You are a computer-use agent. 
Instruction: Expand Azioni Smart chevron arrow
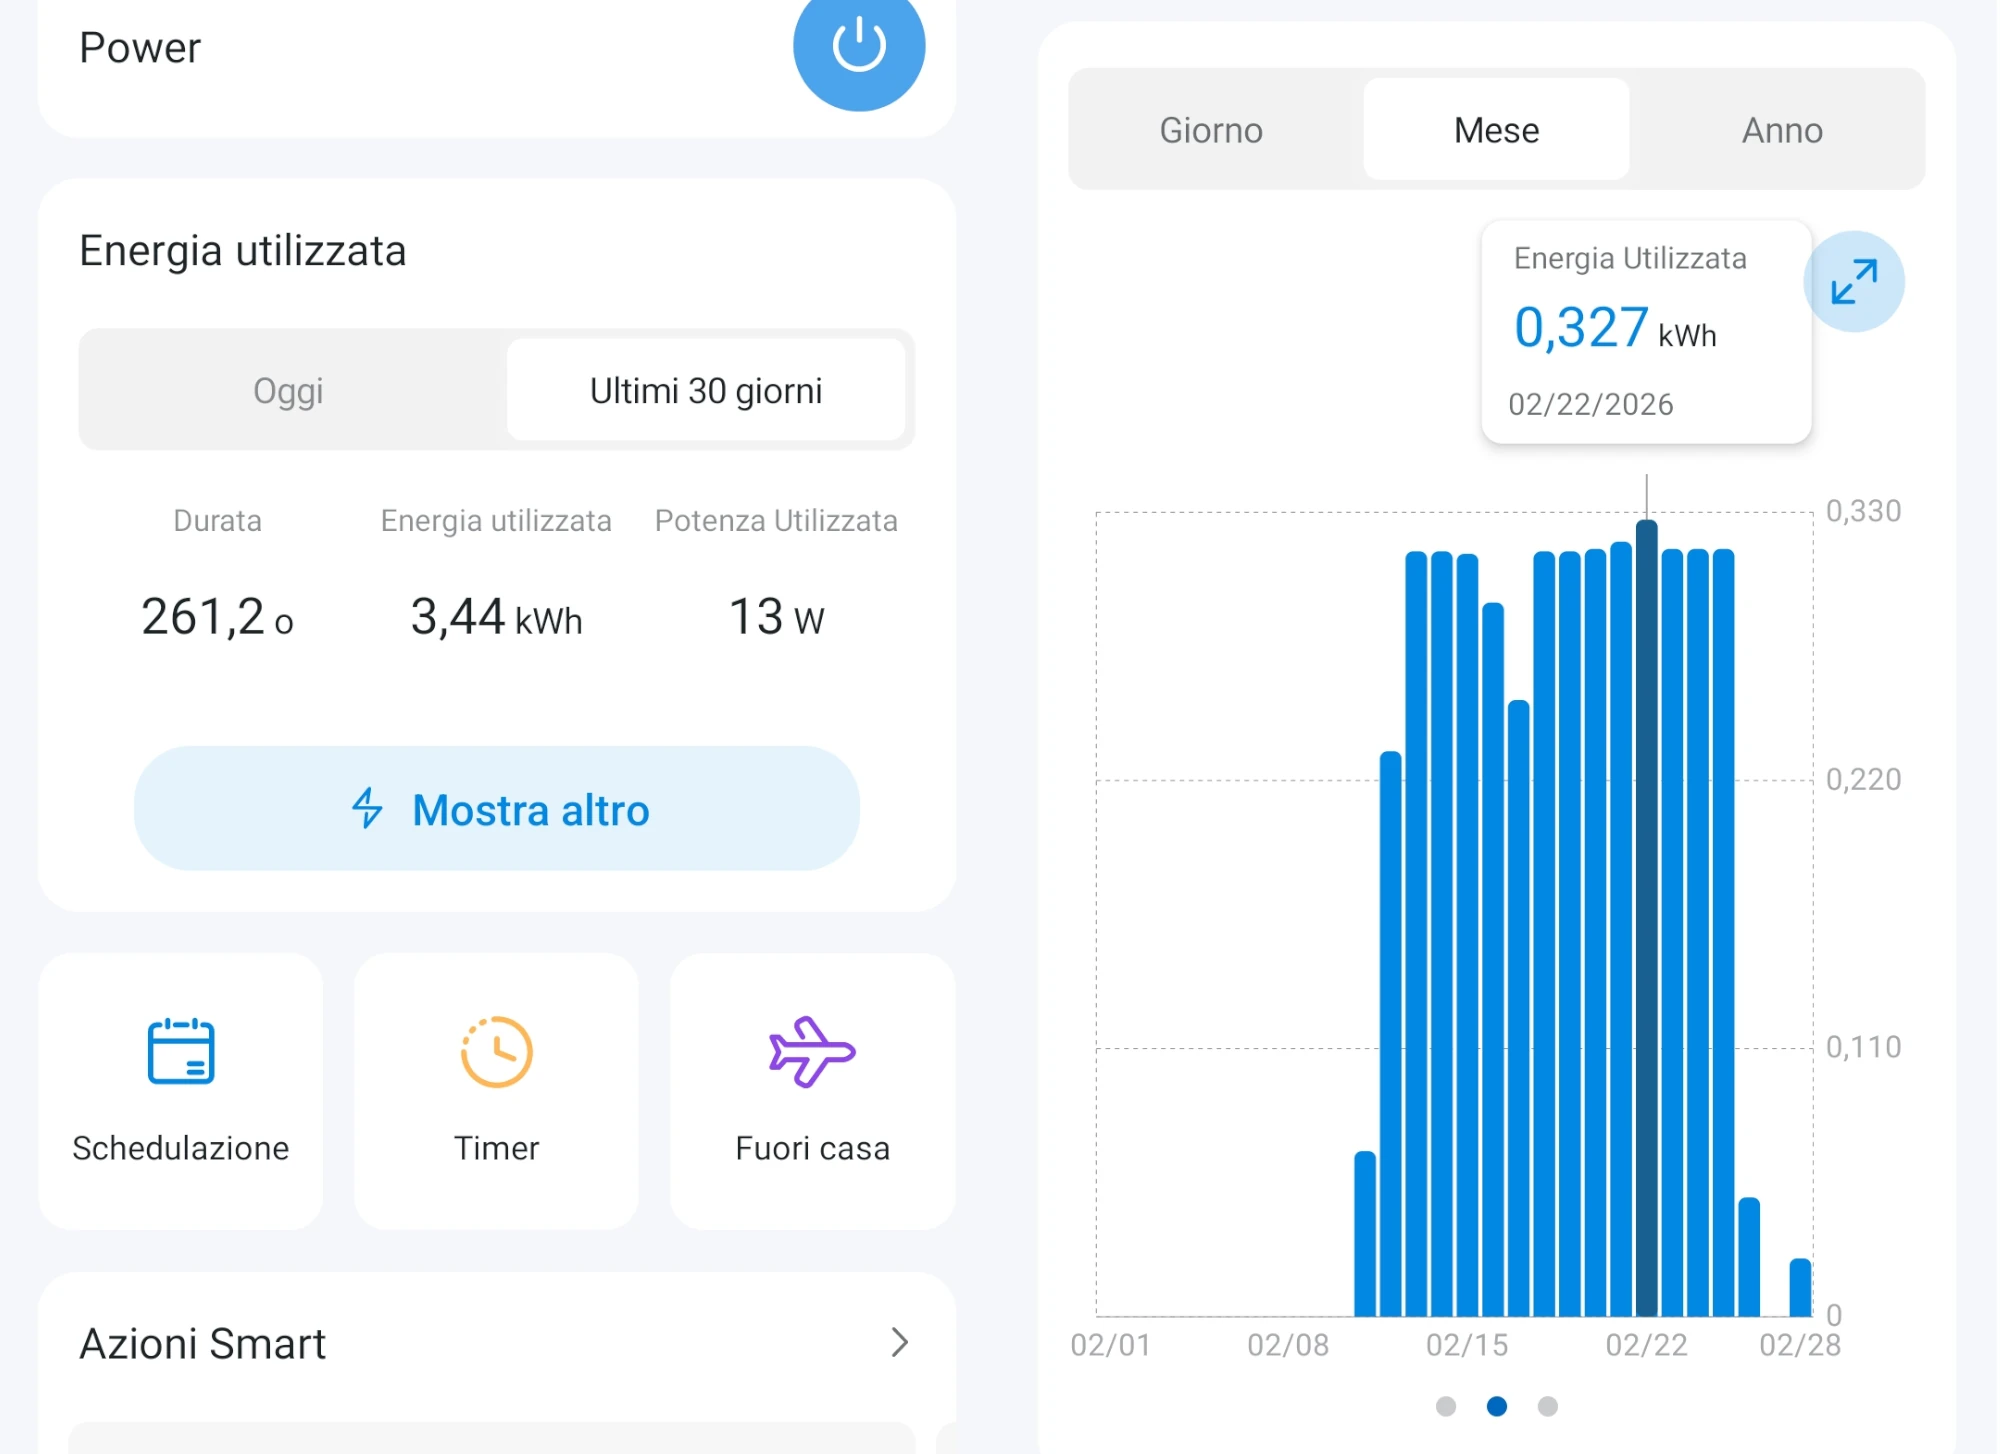899,1342
